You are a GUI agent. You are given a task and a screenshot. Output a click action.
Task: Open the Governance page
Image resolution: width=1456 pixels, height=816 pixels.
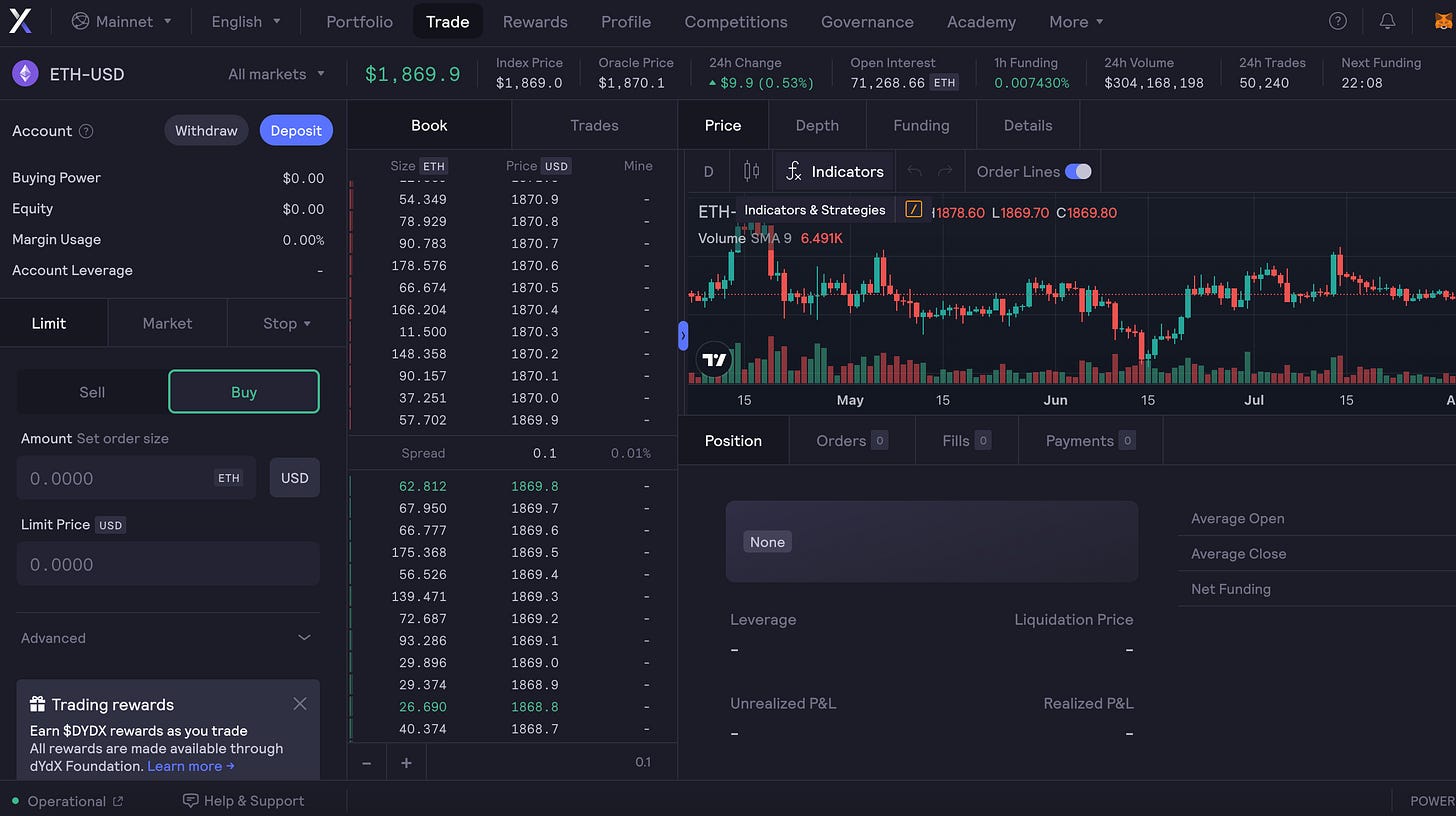867,21
